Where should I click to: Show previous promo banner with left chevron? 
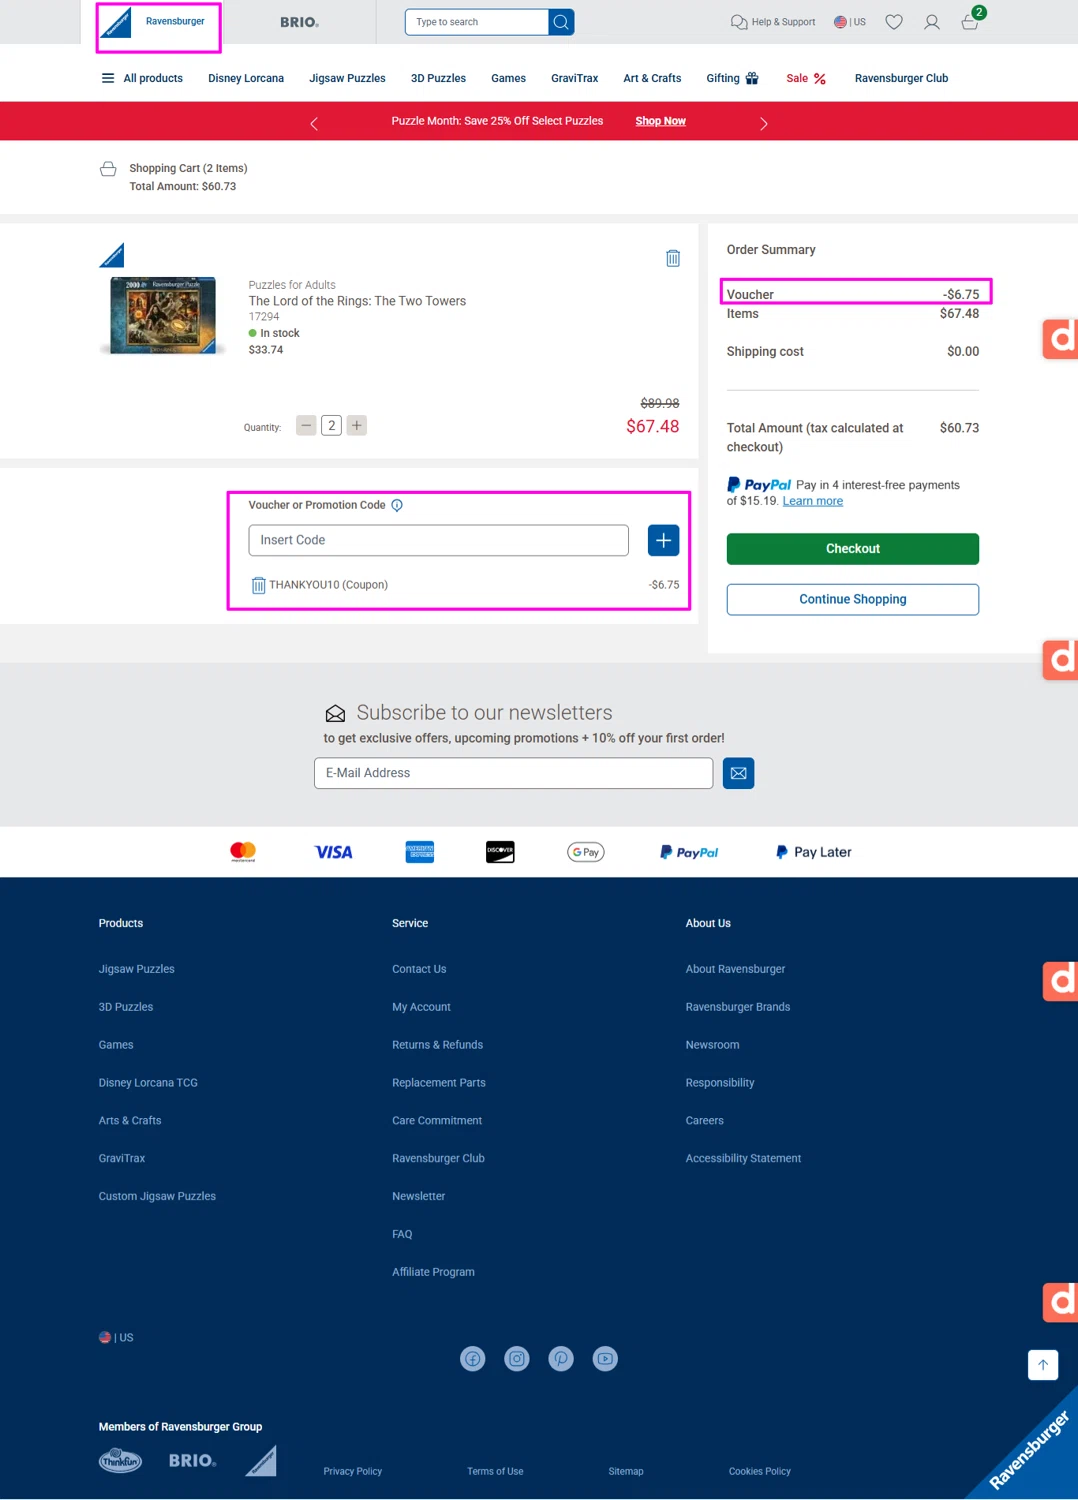click(x=314, y=123)
